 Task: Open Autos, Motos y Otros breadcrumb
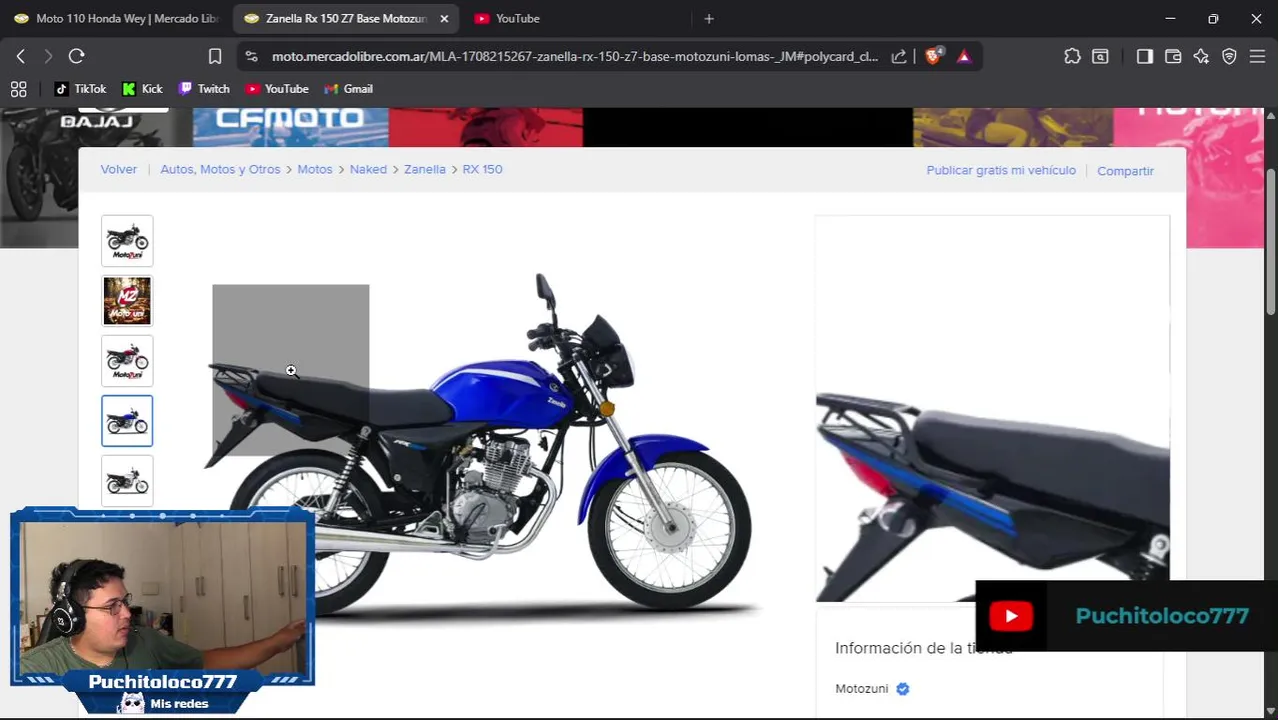click(x=220, y=169)
